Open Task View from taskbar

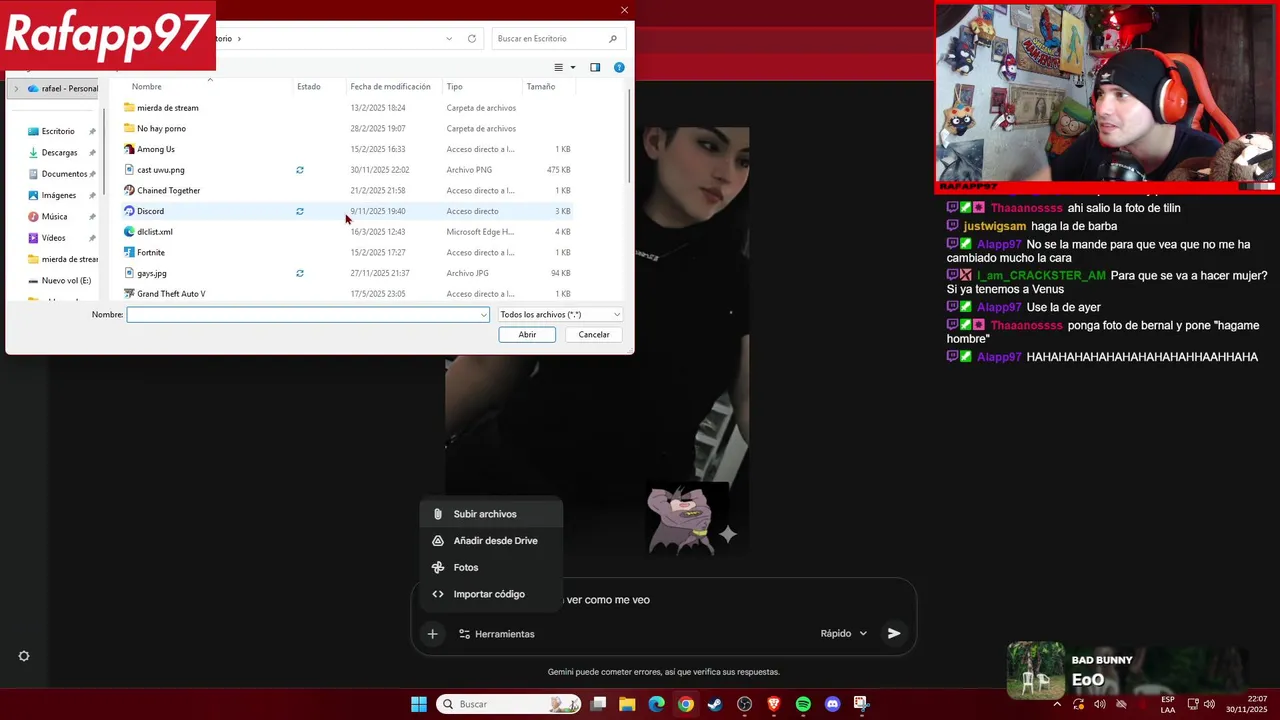pyautogui.click(x=598, y=704)
